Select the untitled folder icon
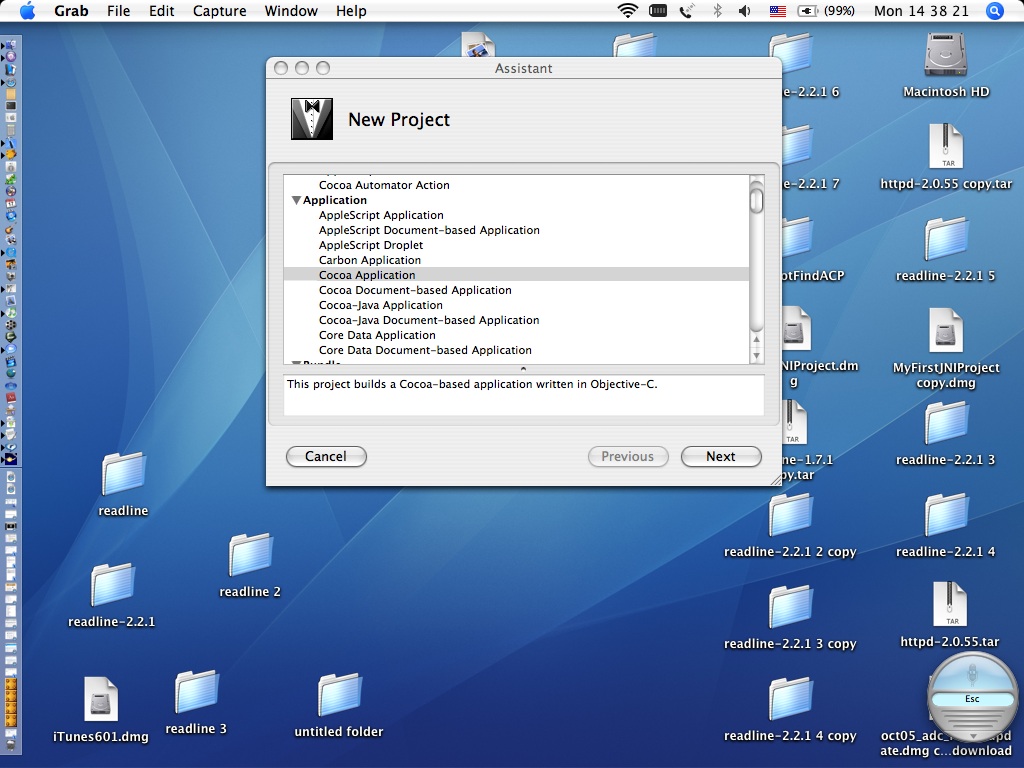 coord(339,695)
